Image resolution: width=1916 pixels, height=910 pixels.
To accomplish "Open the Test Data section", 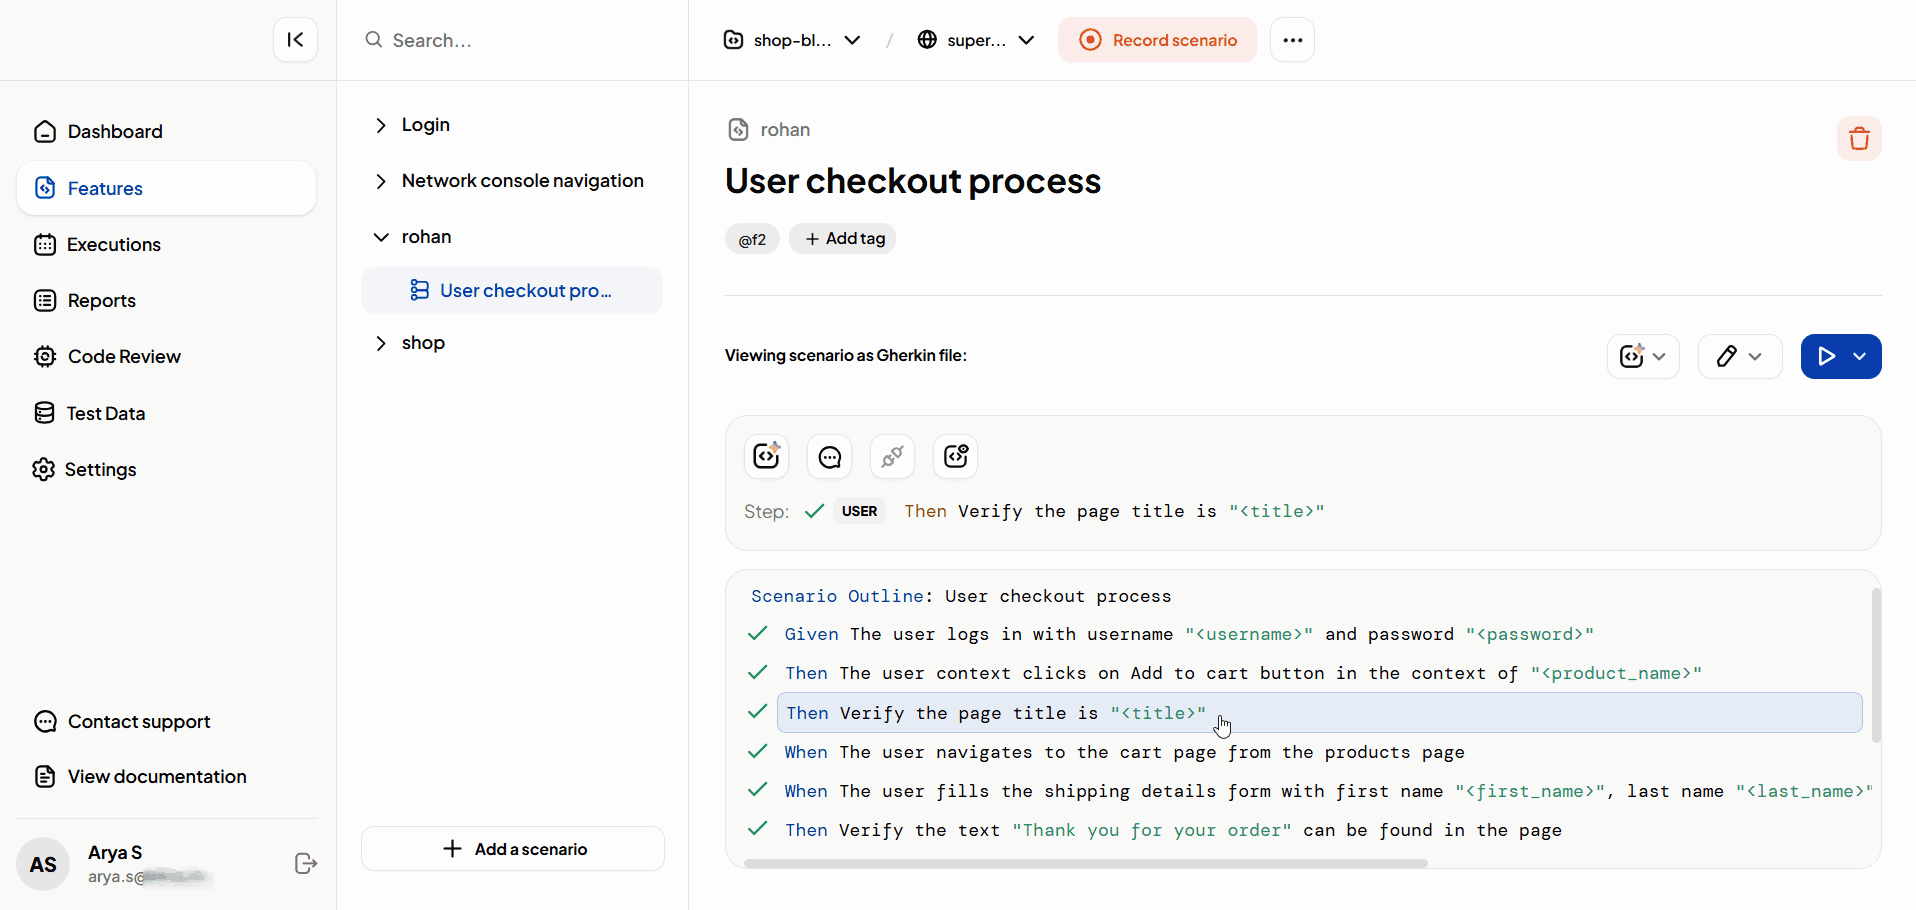I will click(106, 412).
